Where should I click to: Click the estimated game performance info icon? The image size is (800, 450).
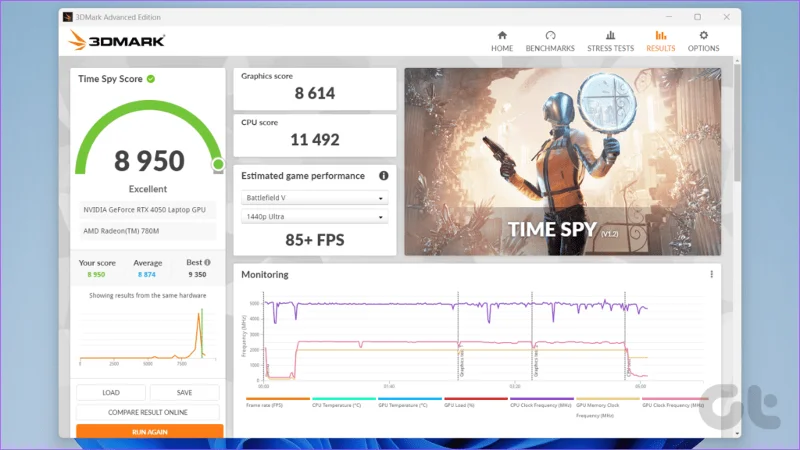click(384, 176)
